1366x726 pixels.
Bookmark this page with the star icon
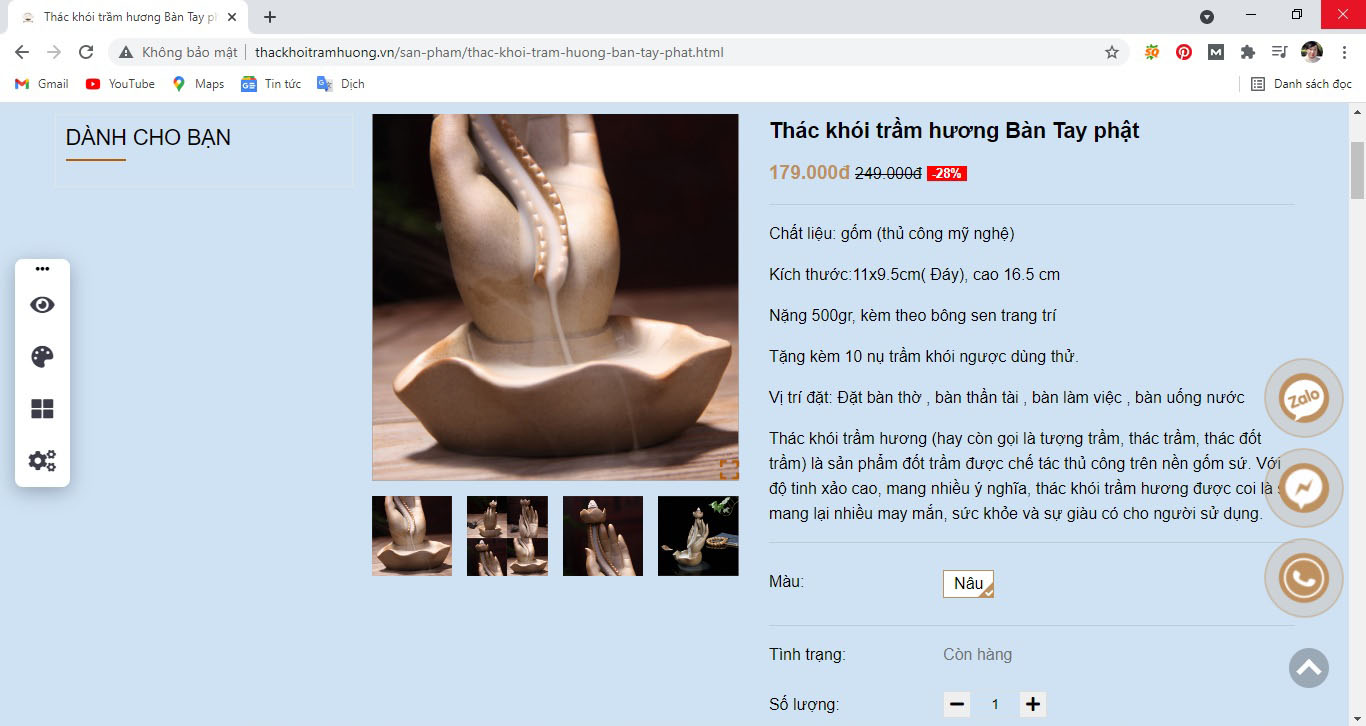[1112, 52]
